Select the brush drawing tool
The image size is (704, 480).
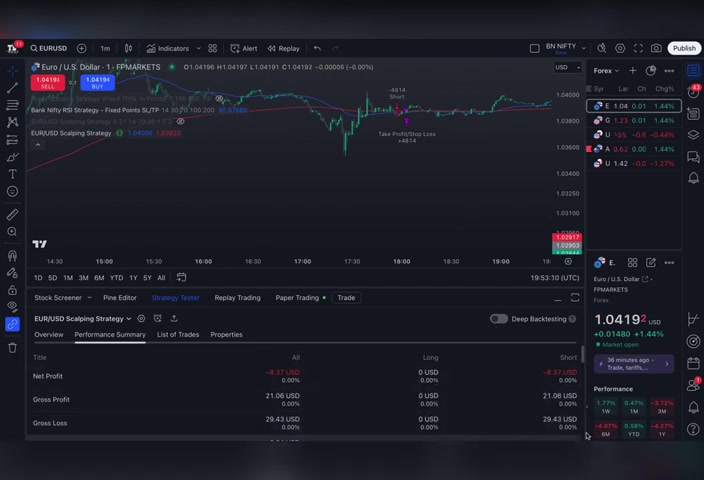pos(12,157)
